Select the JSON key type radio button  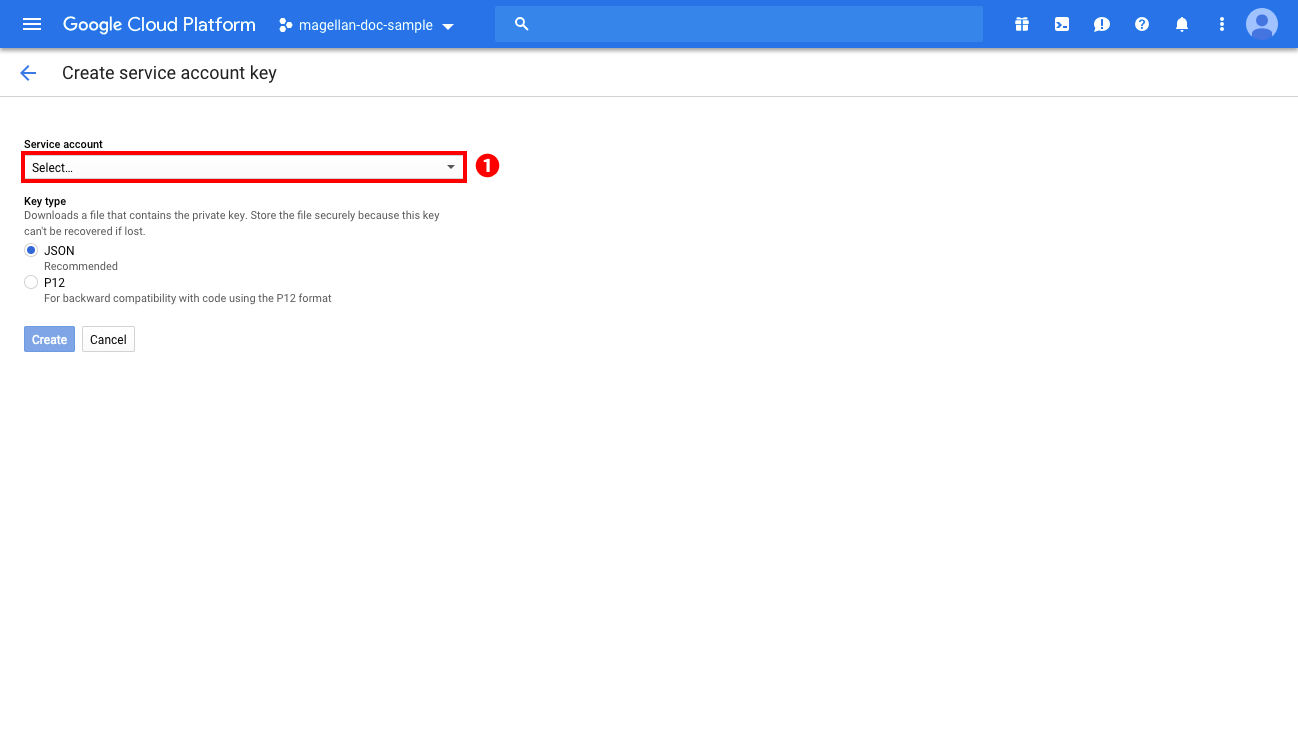click(x=31, y=249)
